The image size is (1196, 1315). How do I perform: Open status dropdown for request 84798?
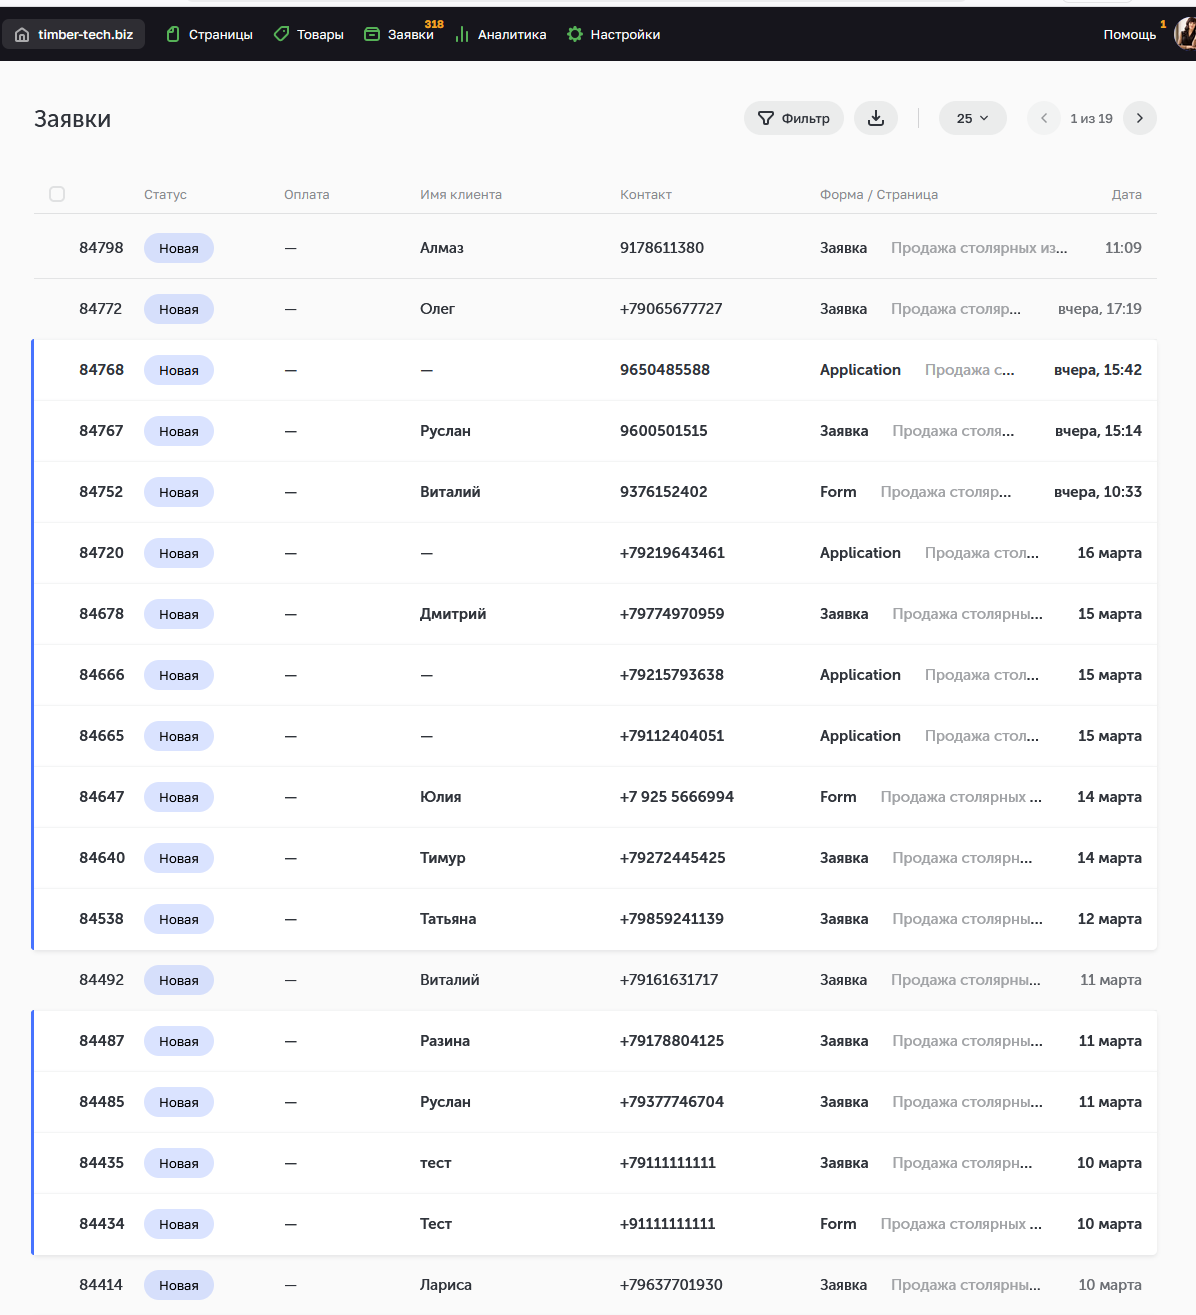(179, 248)
